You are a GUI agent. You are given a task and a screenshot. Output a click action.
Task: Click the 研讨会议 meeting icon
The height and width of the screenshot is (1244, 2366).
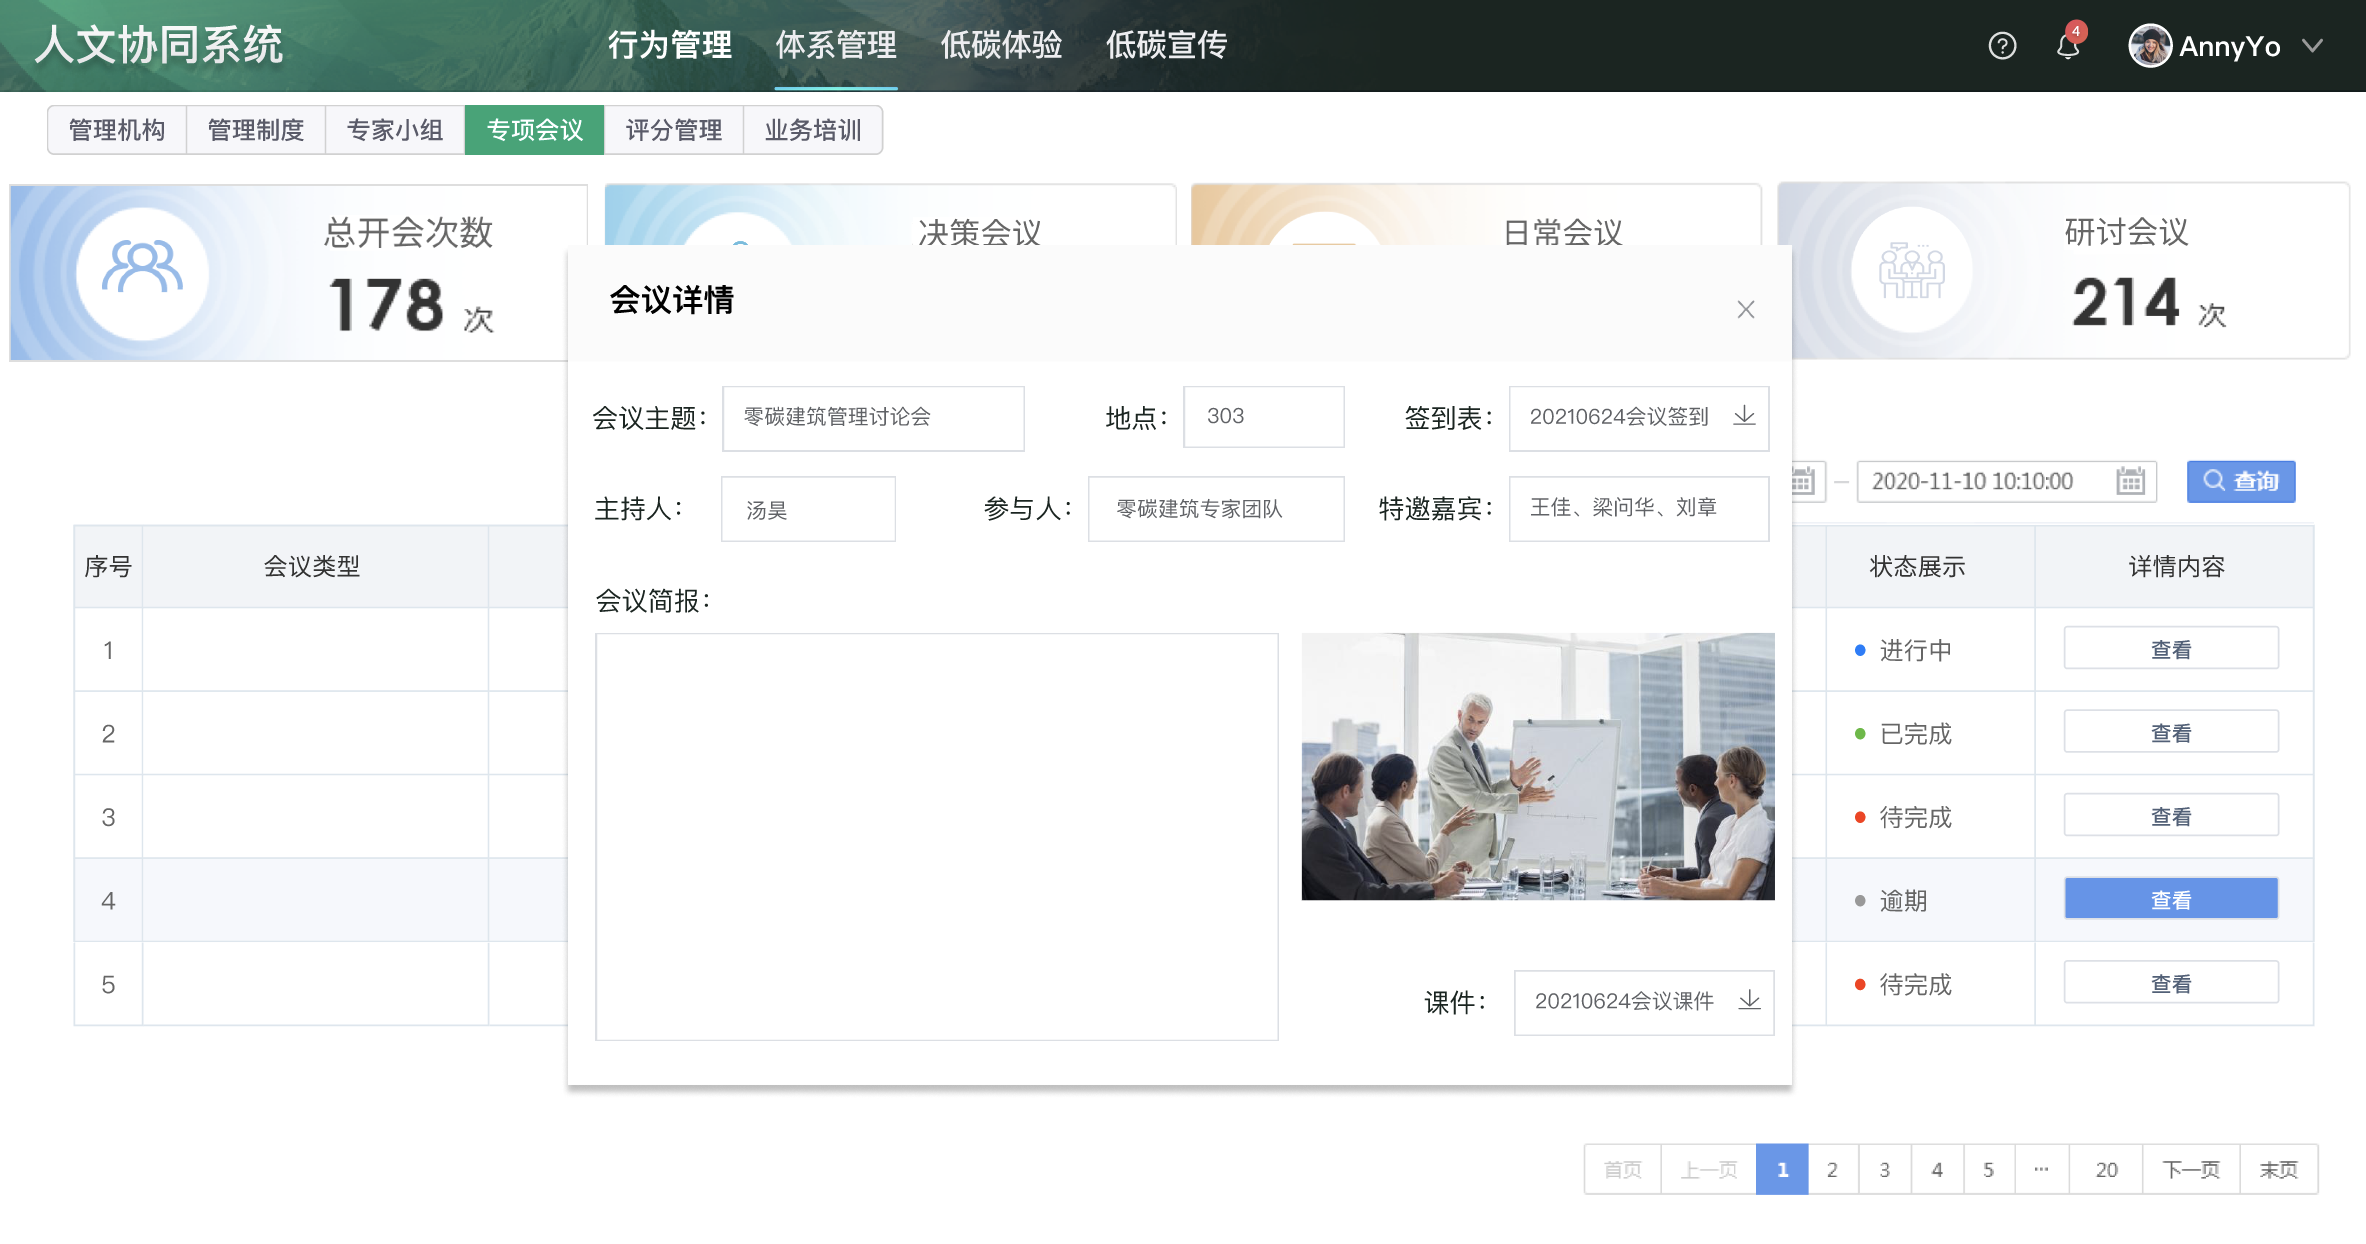(x=1911, y=270)
